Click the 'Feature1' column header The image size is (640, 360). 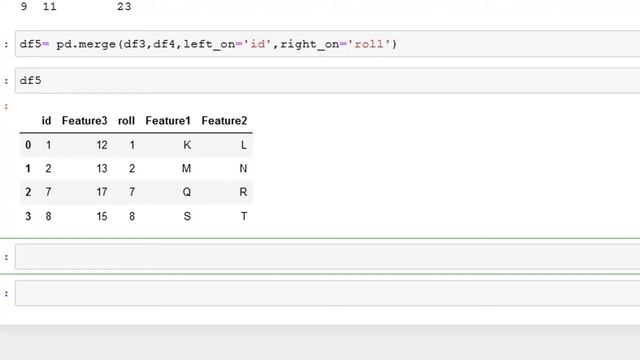[168, 121]
